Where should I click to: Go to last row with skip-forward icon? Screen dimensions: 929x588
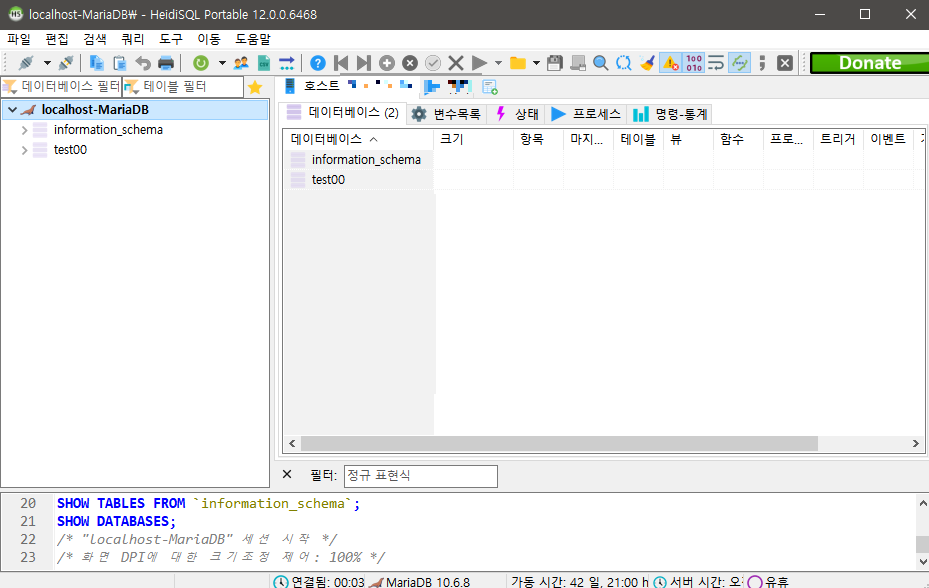(364, 63)
